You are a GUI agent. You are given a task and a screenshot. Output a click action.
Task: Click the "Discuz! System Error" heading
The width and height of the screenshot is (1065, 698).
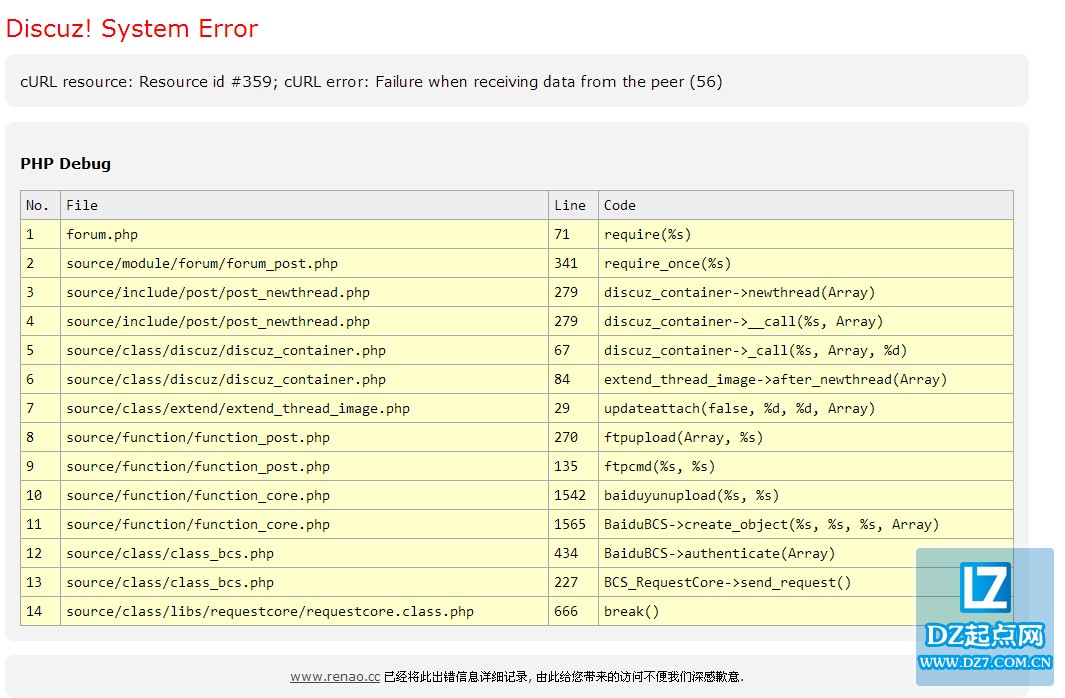(x=132, y=29)
